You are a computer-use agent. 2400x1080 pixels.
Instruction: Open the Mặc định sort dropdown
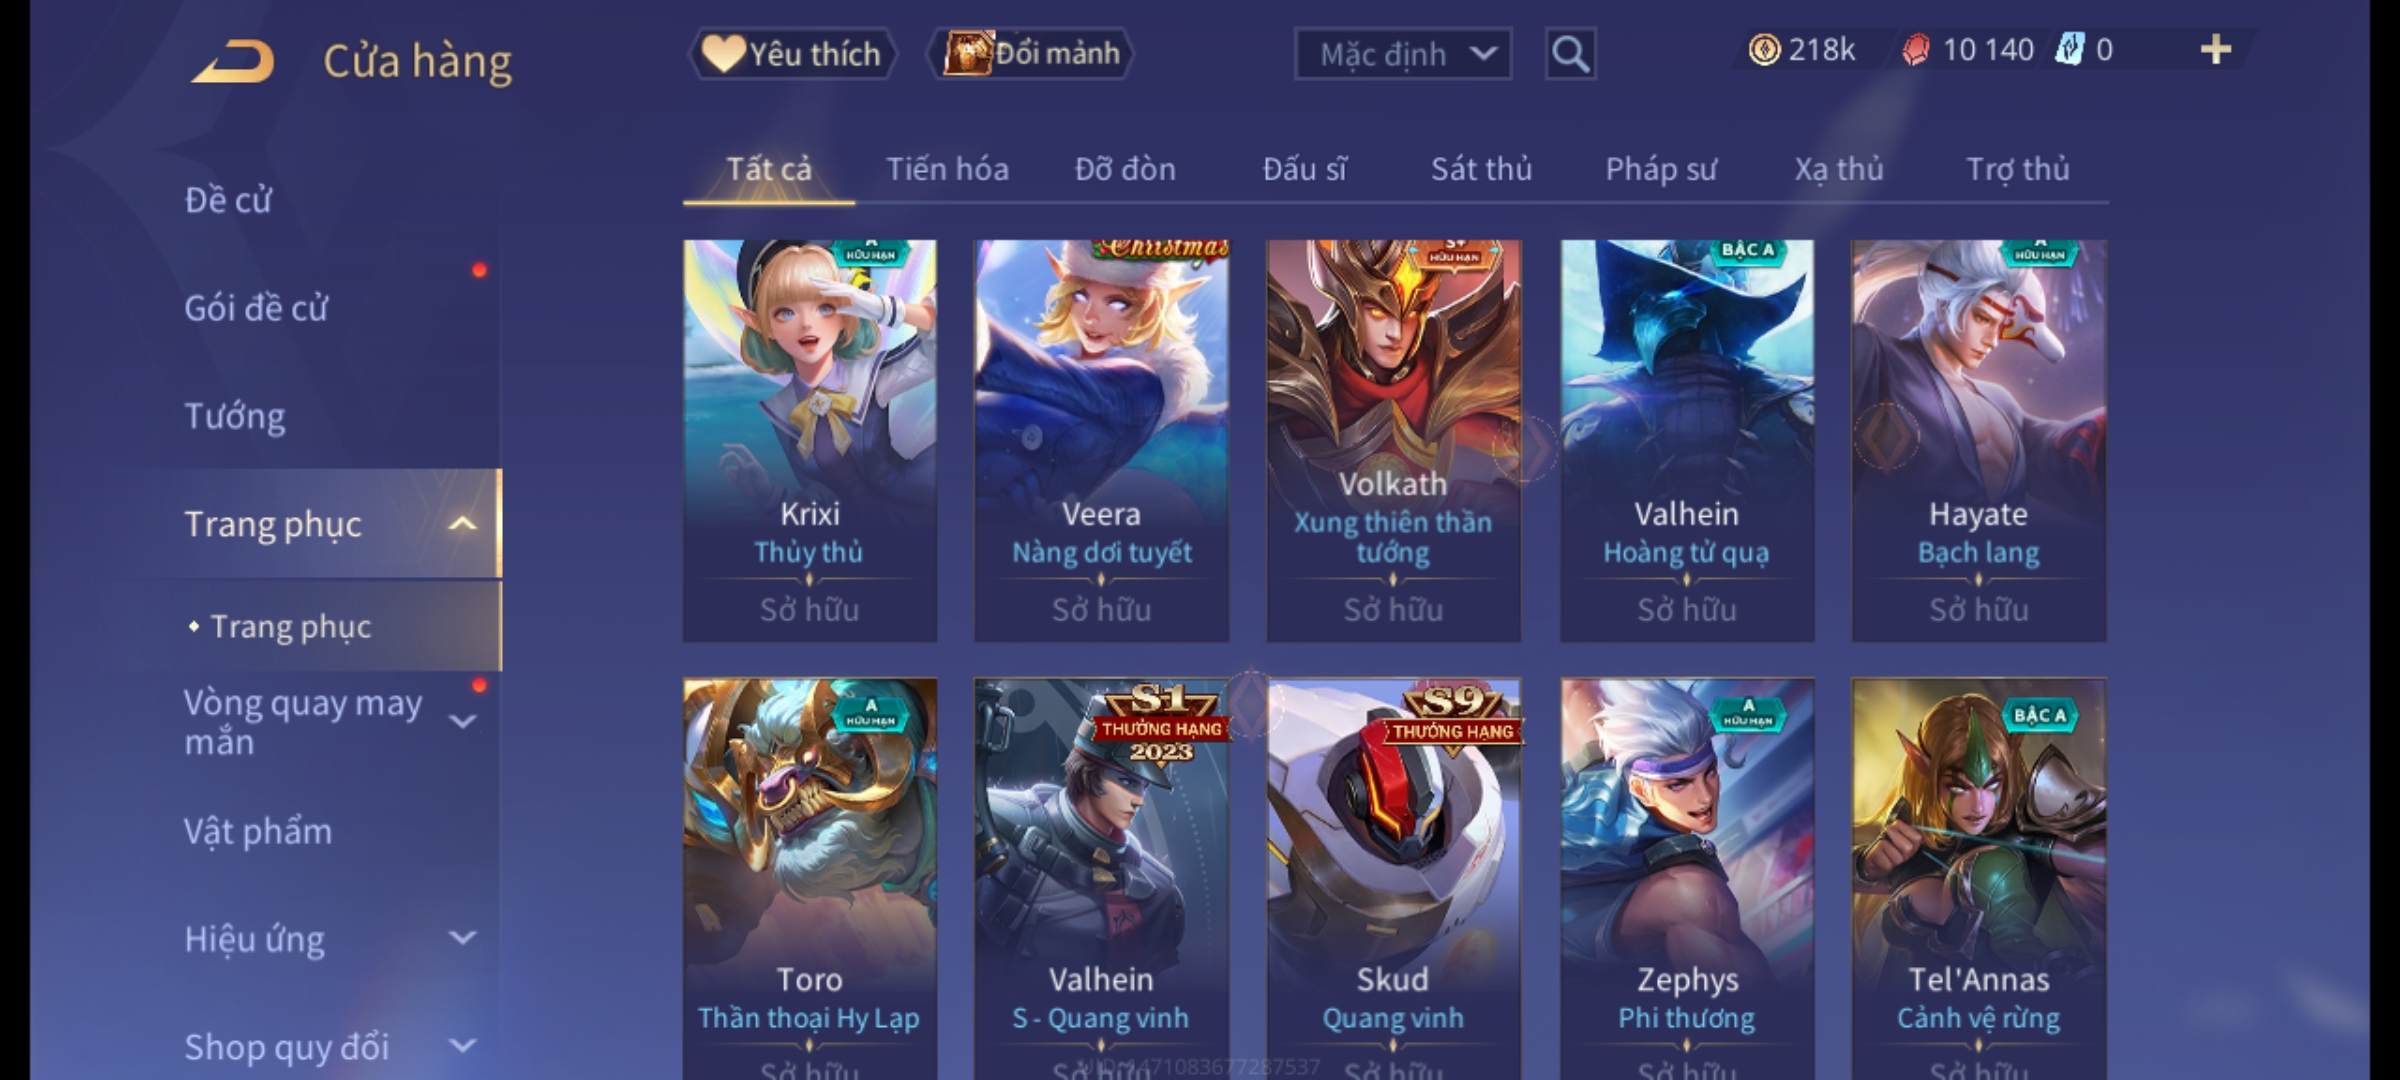(x=1402, y=54)
